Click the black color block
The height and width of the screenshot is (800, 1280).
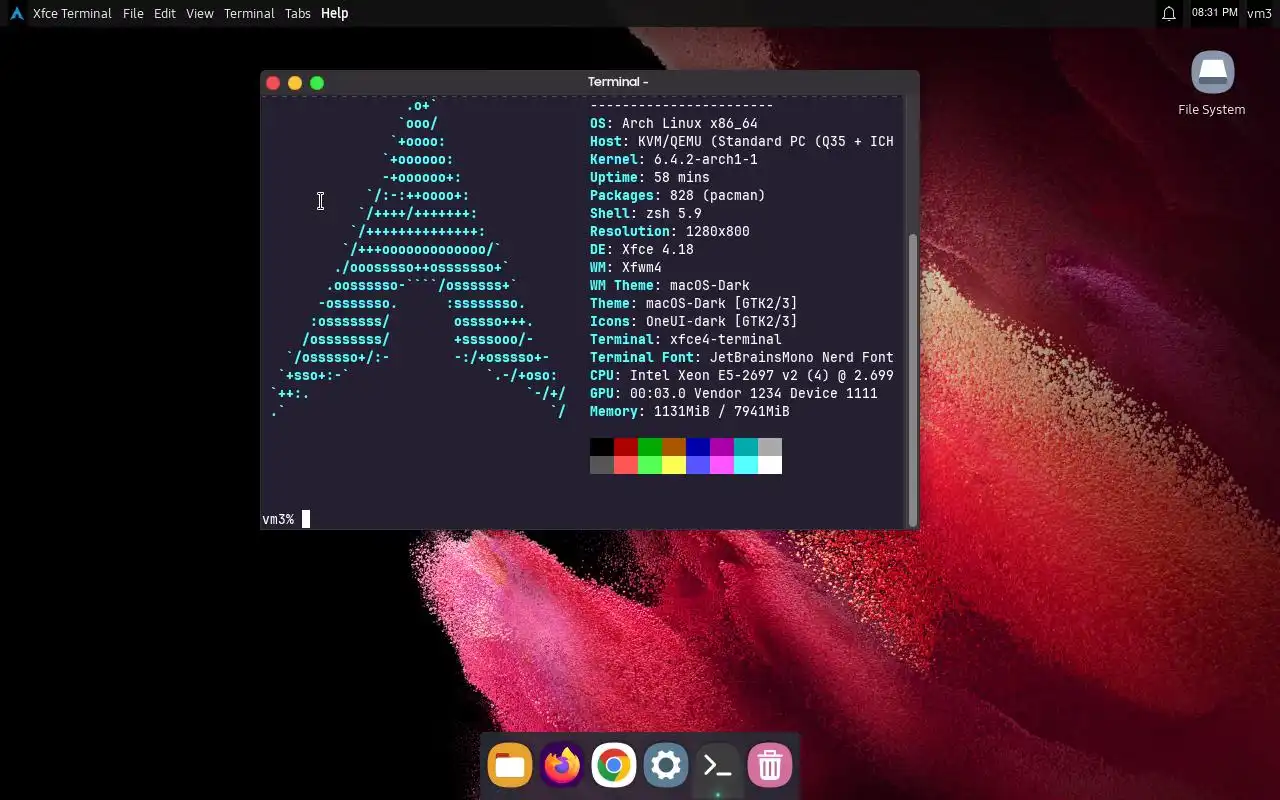coord(602,447)
